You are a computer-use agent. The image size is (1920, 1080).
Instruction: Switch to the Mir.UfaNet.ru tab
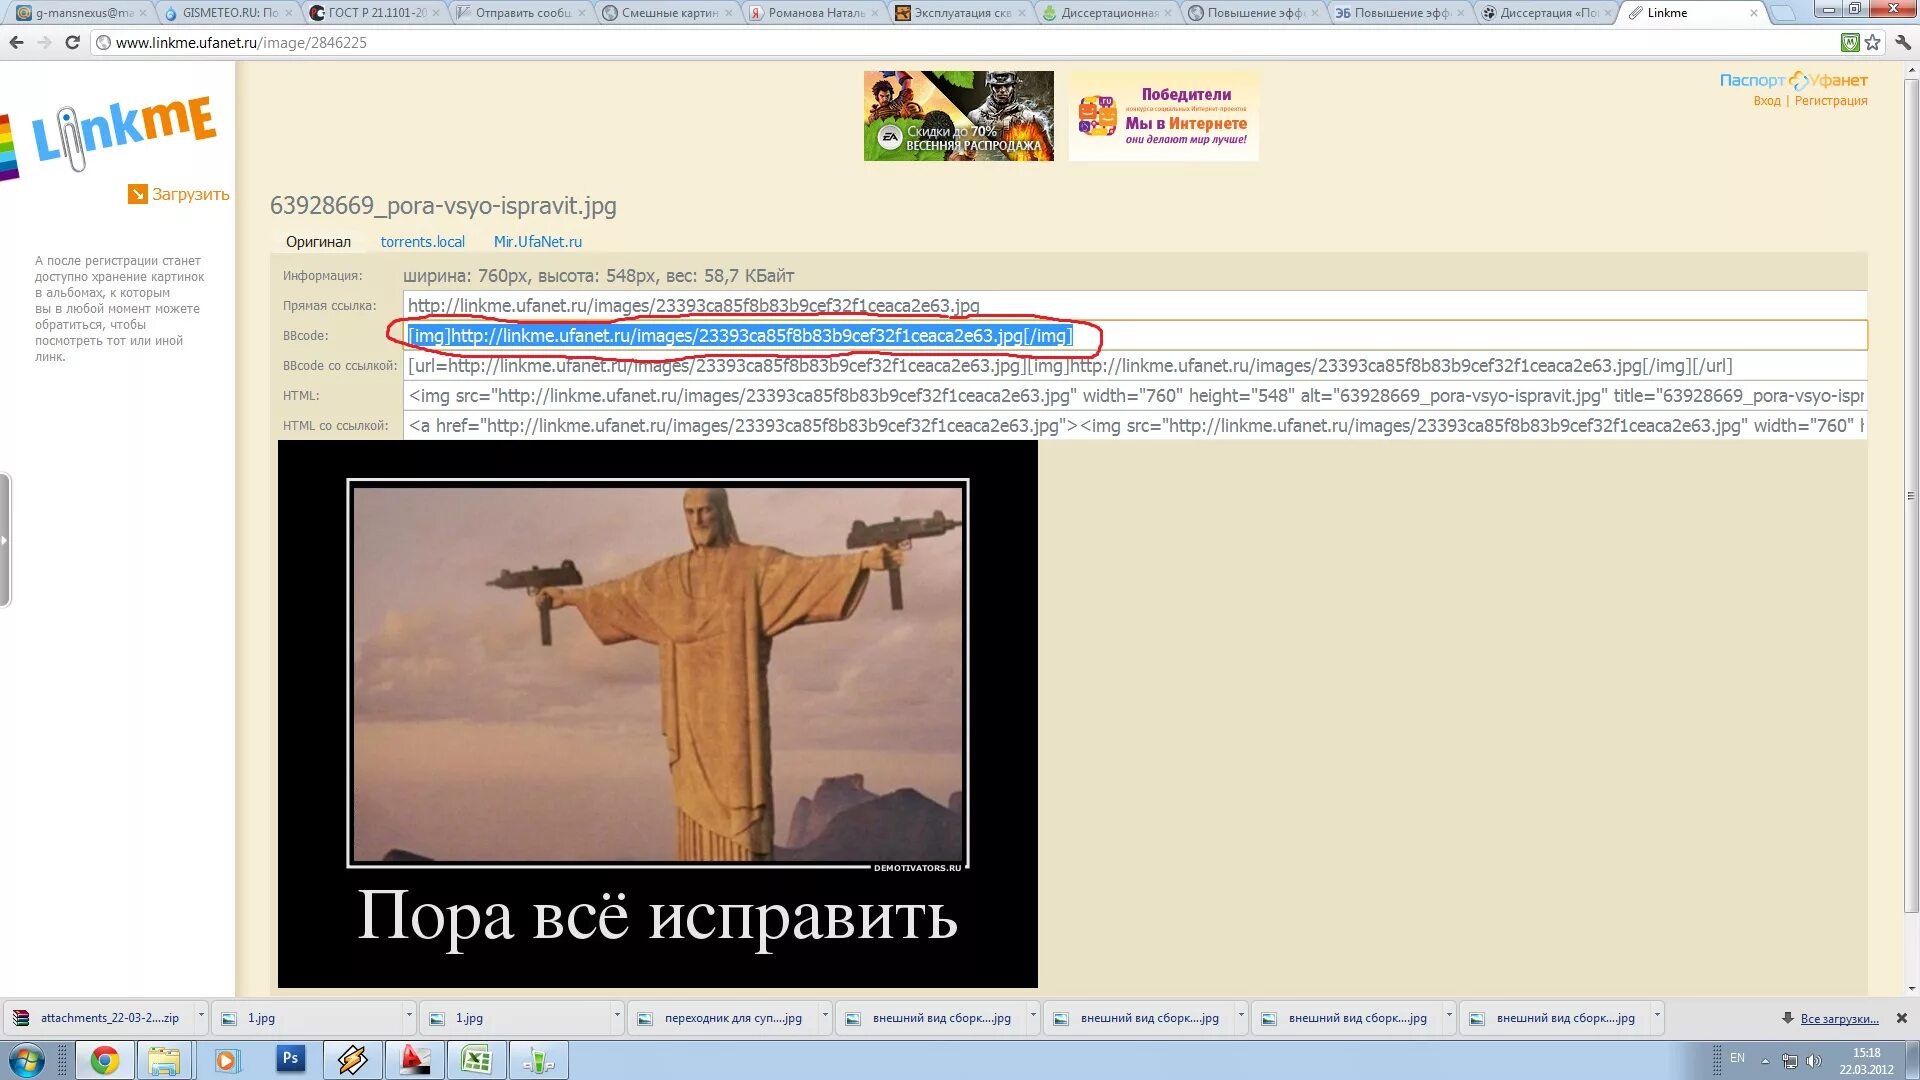pos(538,241)
